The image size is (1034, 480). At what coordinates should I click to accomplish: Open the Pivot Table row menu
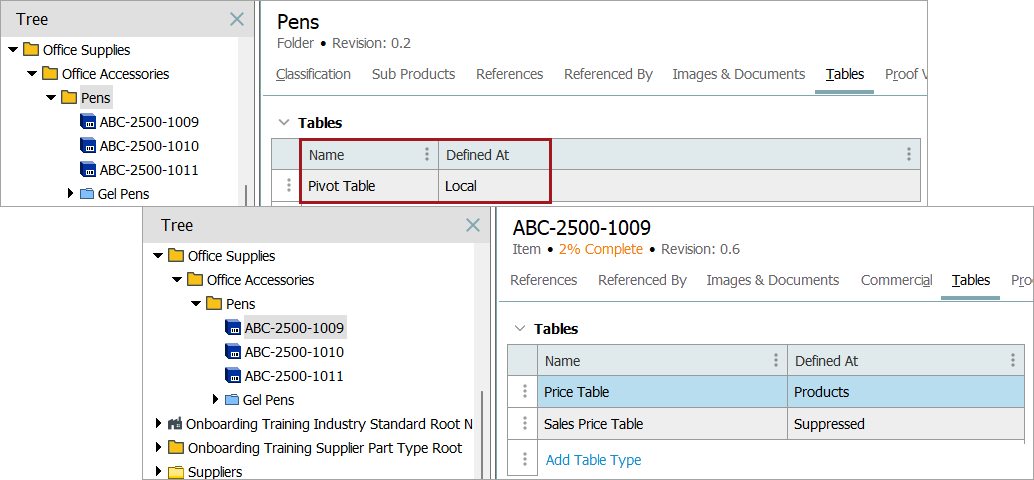(x=288, y=186)
